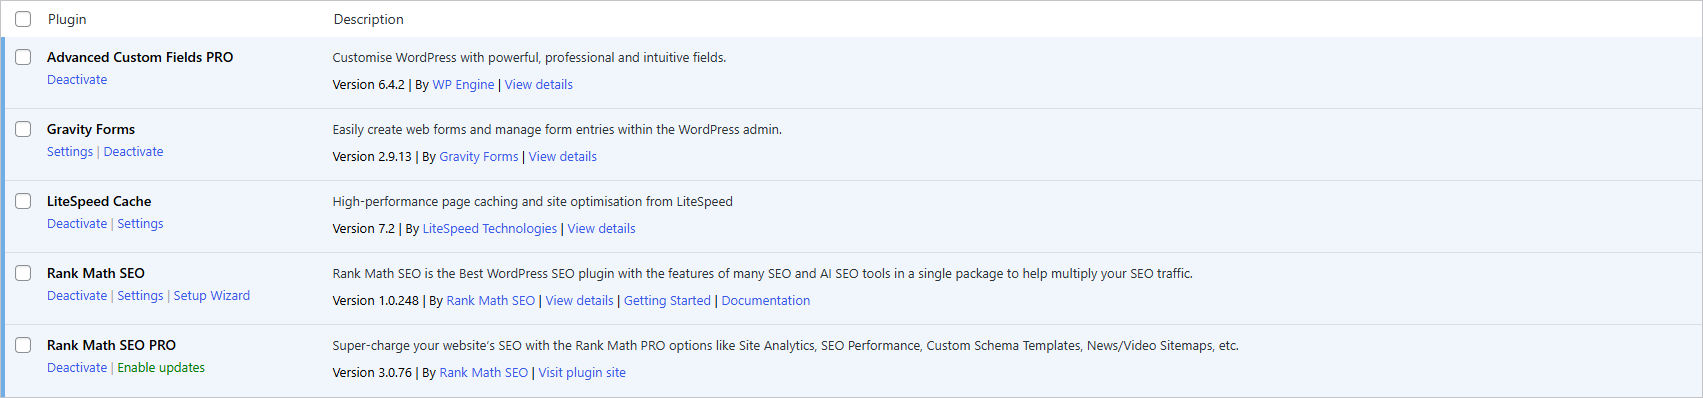
Task: Select the Rank Math SEO PRO checkbox
Action: 23,345
